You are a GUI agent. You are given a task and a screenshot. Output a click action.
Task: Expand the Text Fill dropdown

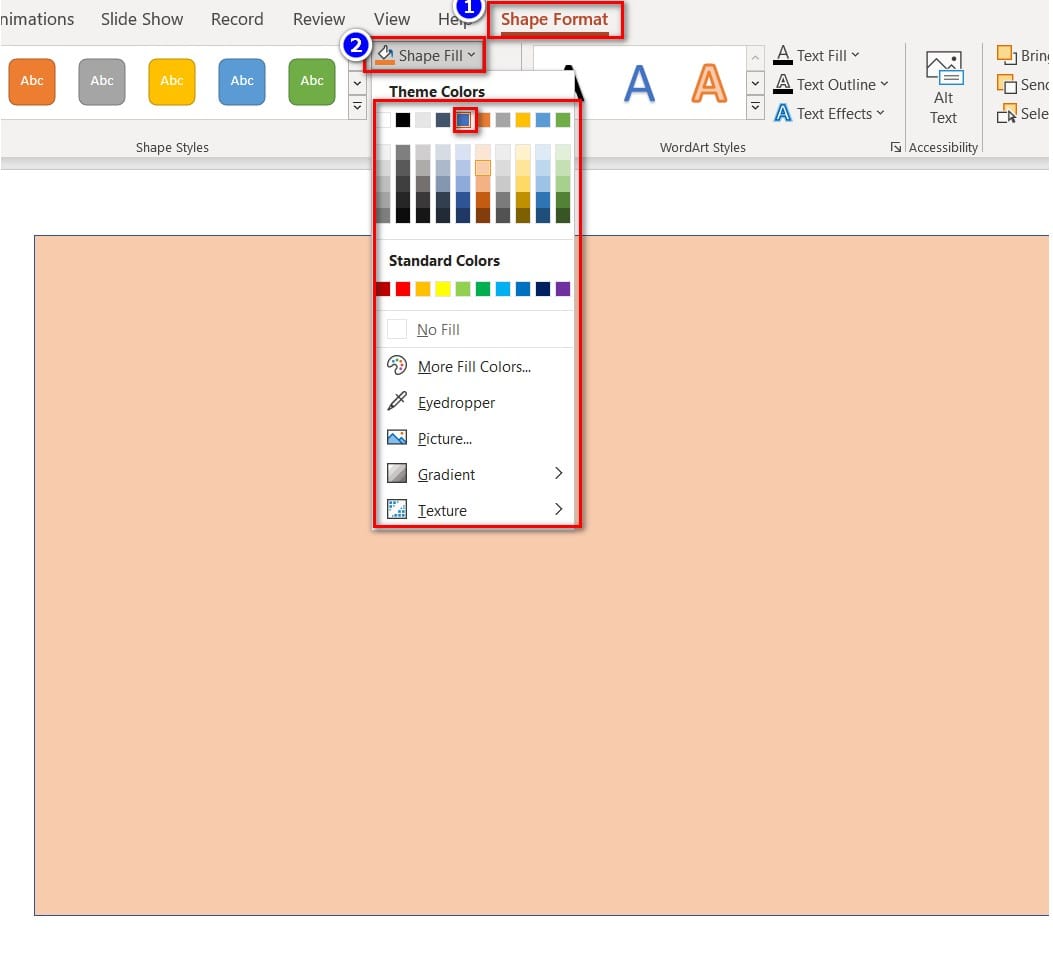click(x=854, y=56)
